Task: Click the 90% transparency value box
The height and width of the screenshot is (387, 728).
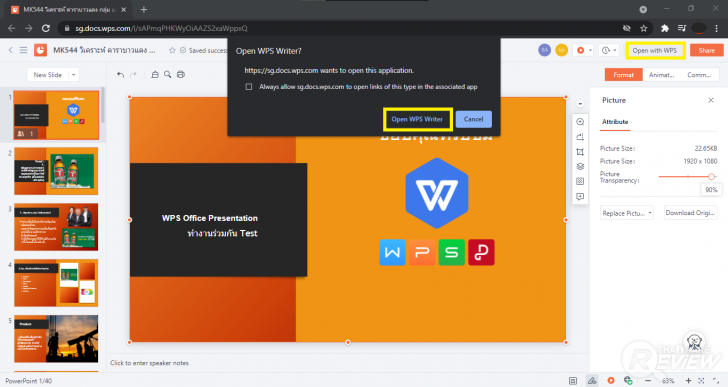Action: pyautogui.click(x=711, y=190)
